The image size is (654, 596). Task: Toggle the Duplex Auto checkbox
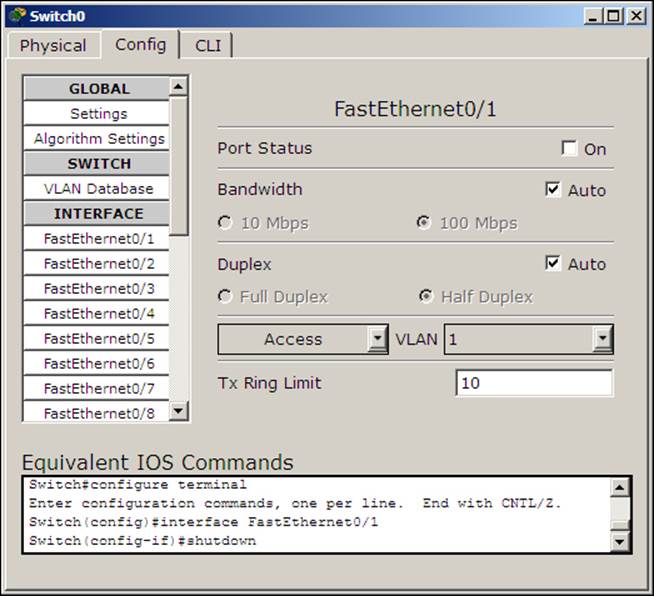click(x=553, y=263)
